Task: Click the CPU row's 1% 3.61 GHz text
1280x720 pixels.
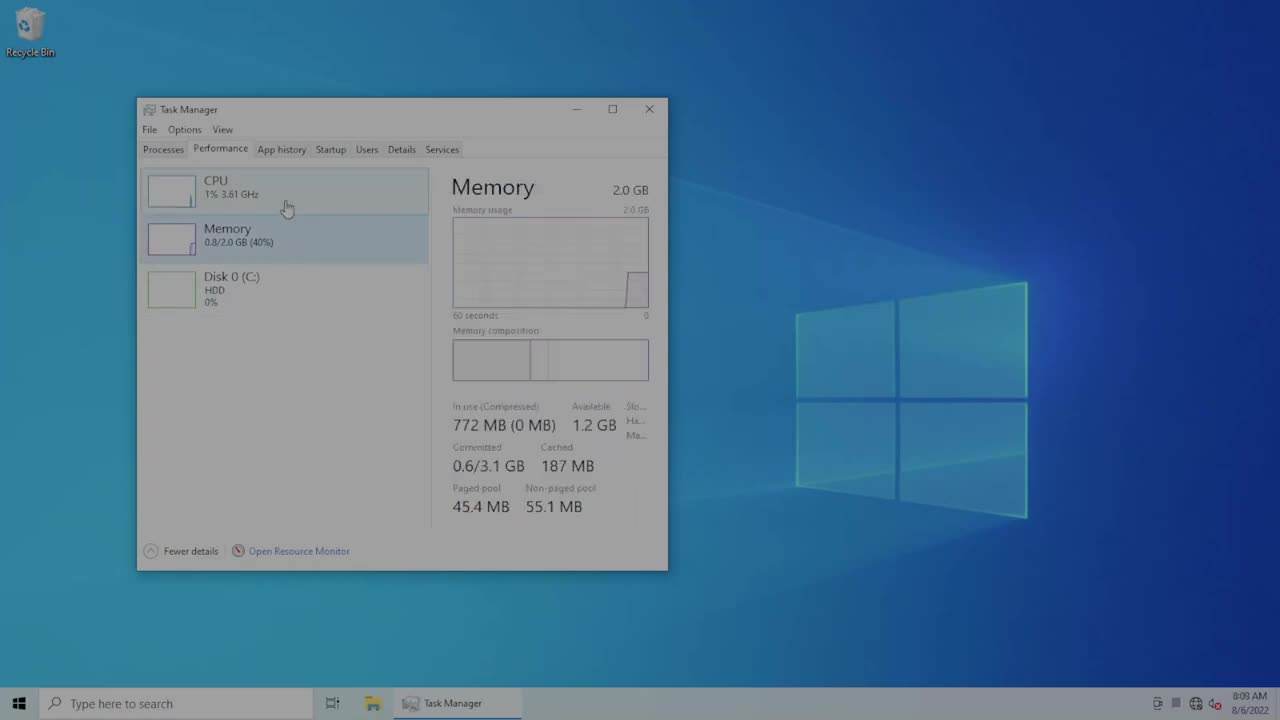Action: pos(231,195)
